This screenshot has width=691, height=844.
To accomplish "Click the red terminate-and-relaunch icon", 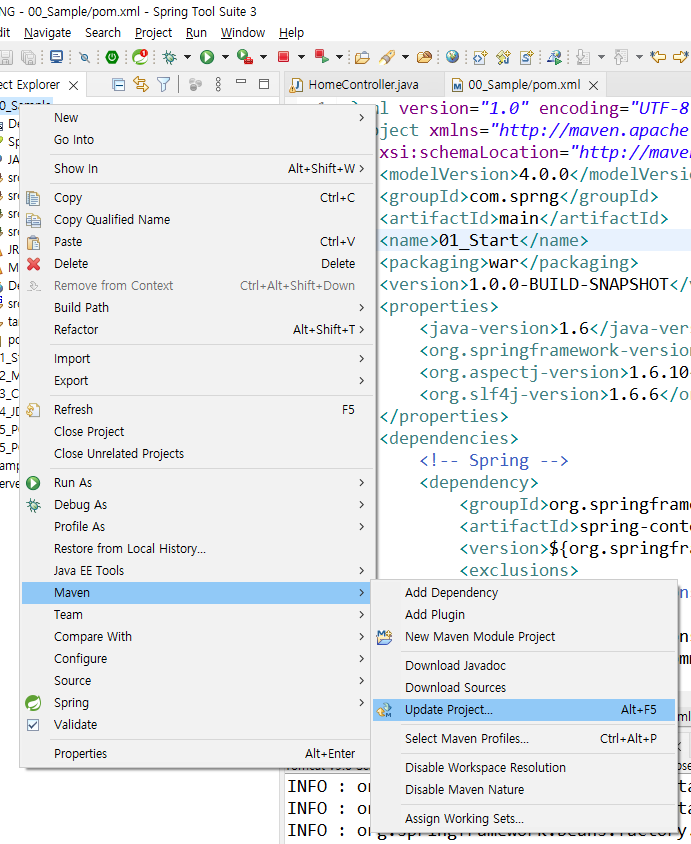I will 322,57.
